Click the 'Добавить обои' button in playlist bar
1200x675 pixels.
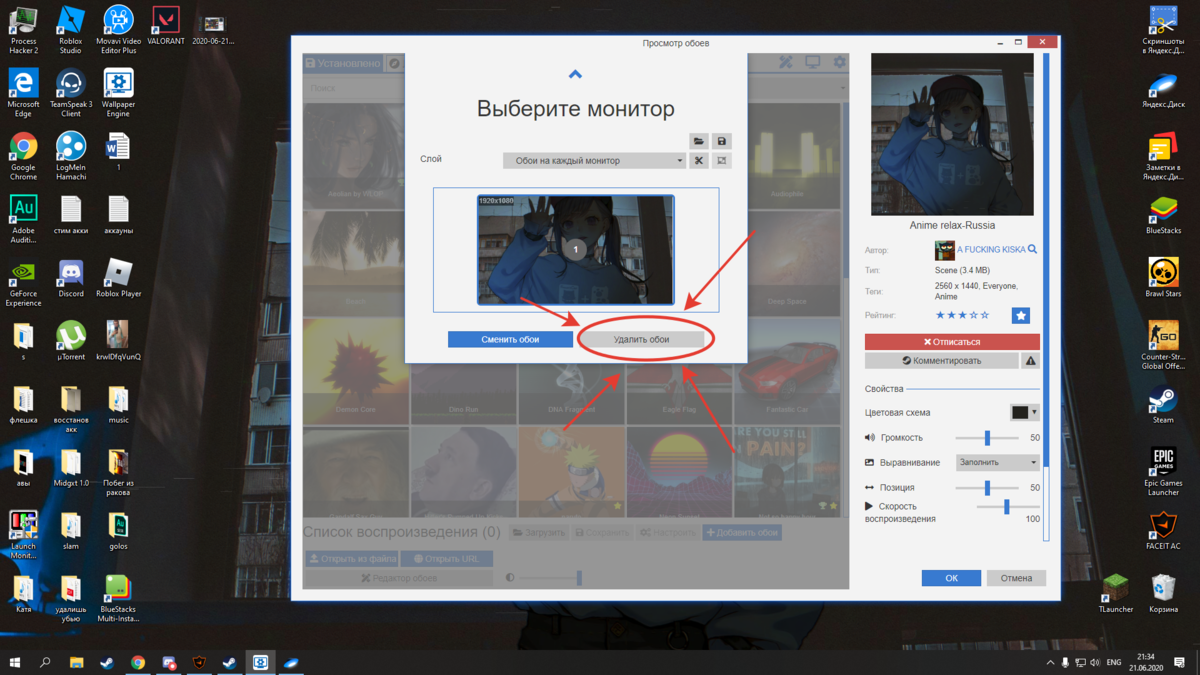[742, 533]
